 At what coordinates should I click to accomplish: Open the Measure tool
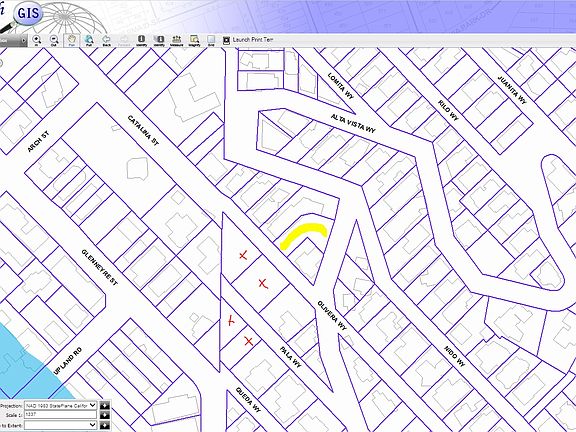pyautogui.click(x=177, y=40)
